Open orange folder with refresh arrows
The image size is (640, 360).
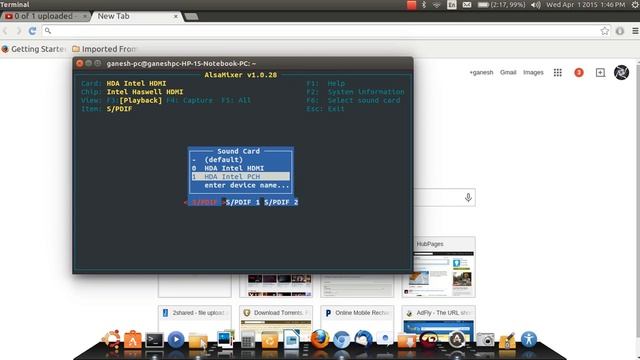[x=269, y=340]
